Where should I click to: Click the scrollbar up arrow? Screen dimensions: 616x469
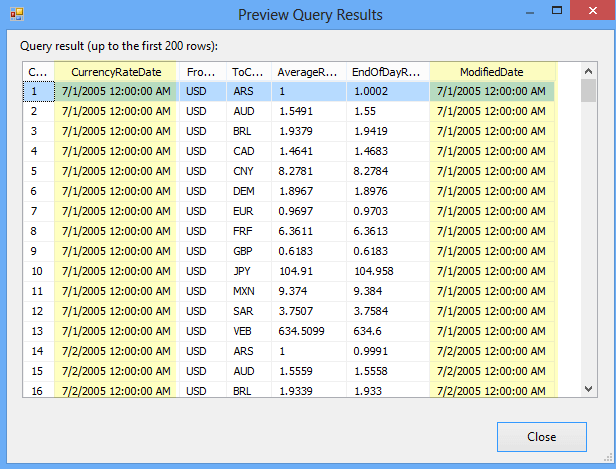(x=588, y=72)
